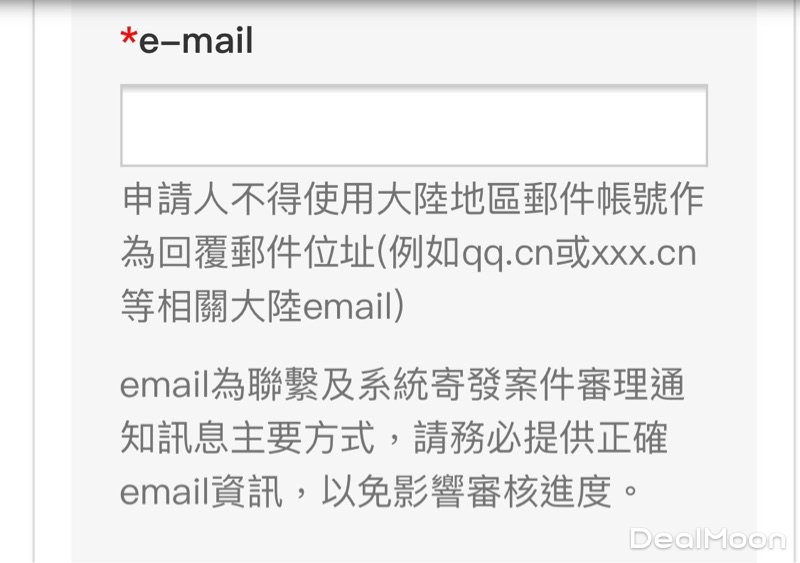This screenshot has width=800, height=563.
Task: Click the red required asterisk
Action: (129, 39)
